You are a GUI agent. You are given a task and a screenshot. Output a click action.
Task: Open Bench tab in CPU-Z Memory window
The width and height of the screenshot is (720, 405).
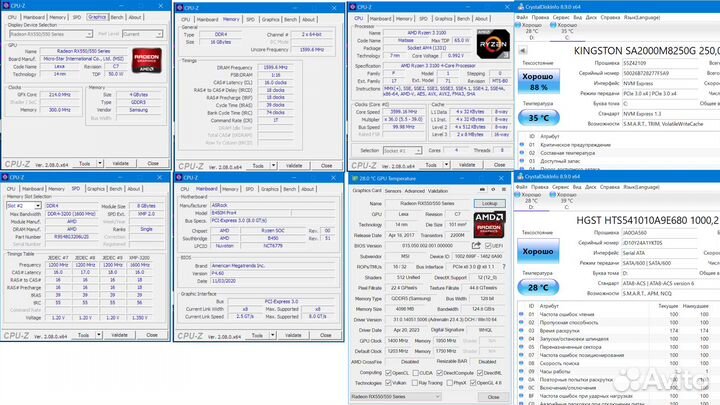coord(290,19)
